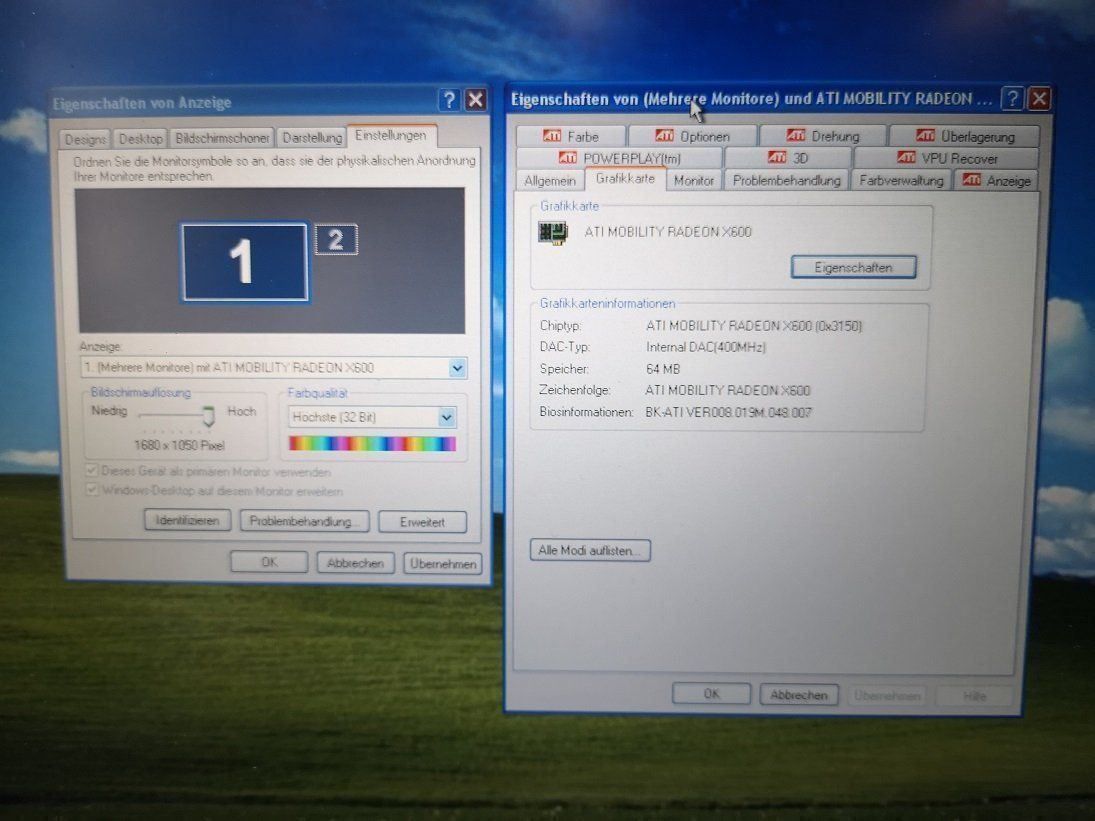Click Problembehandlung button in Anzeige dialog
Screen dimensions: 1095x821
(304, 522)
